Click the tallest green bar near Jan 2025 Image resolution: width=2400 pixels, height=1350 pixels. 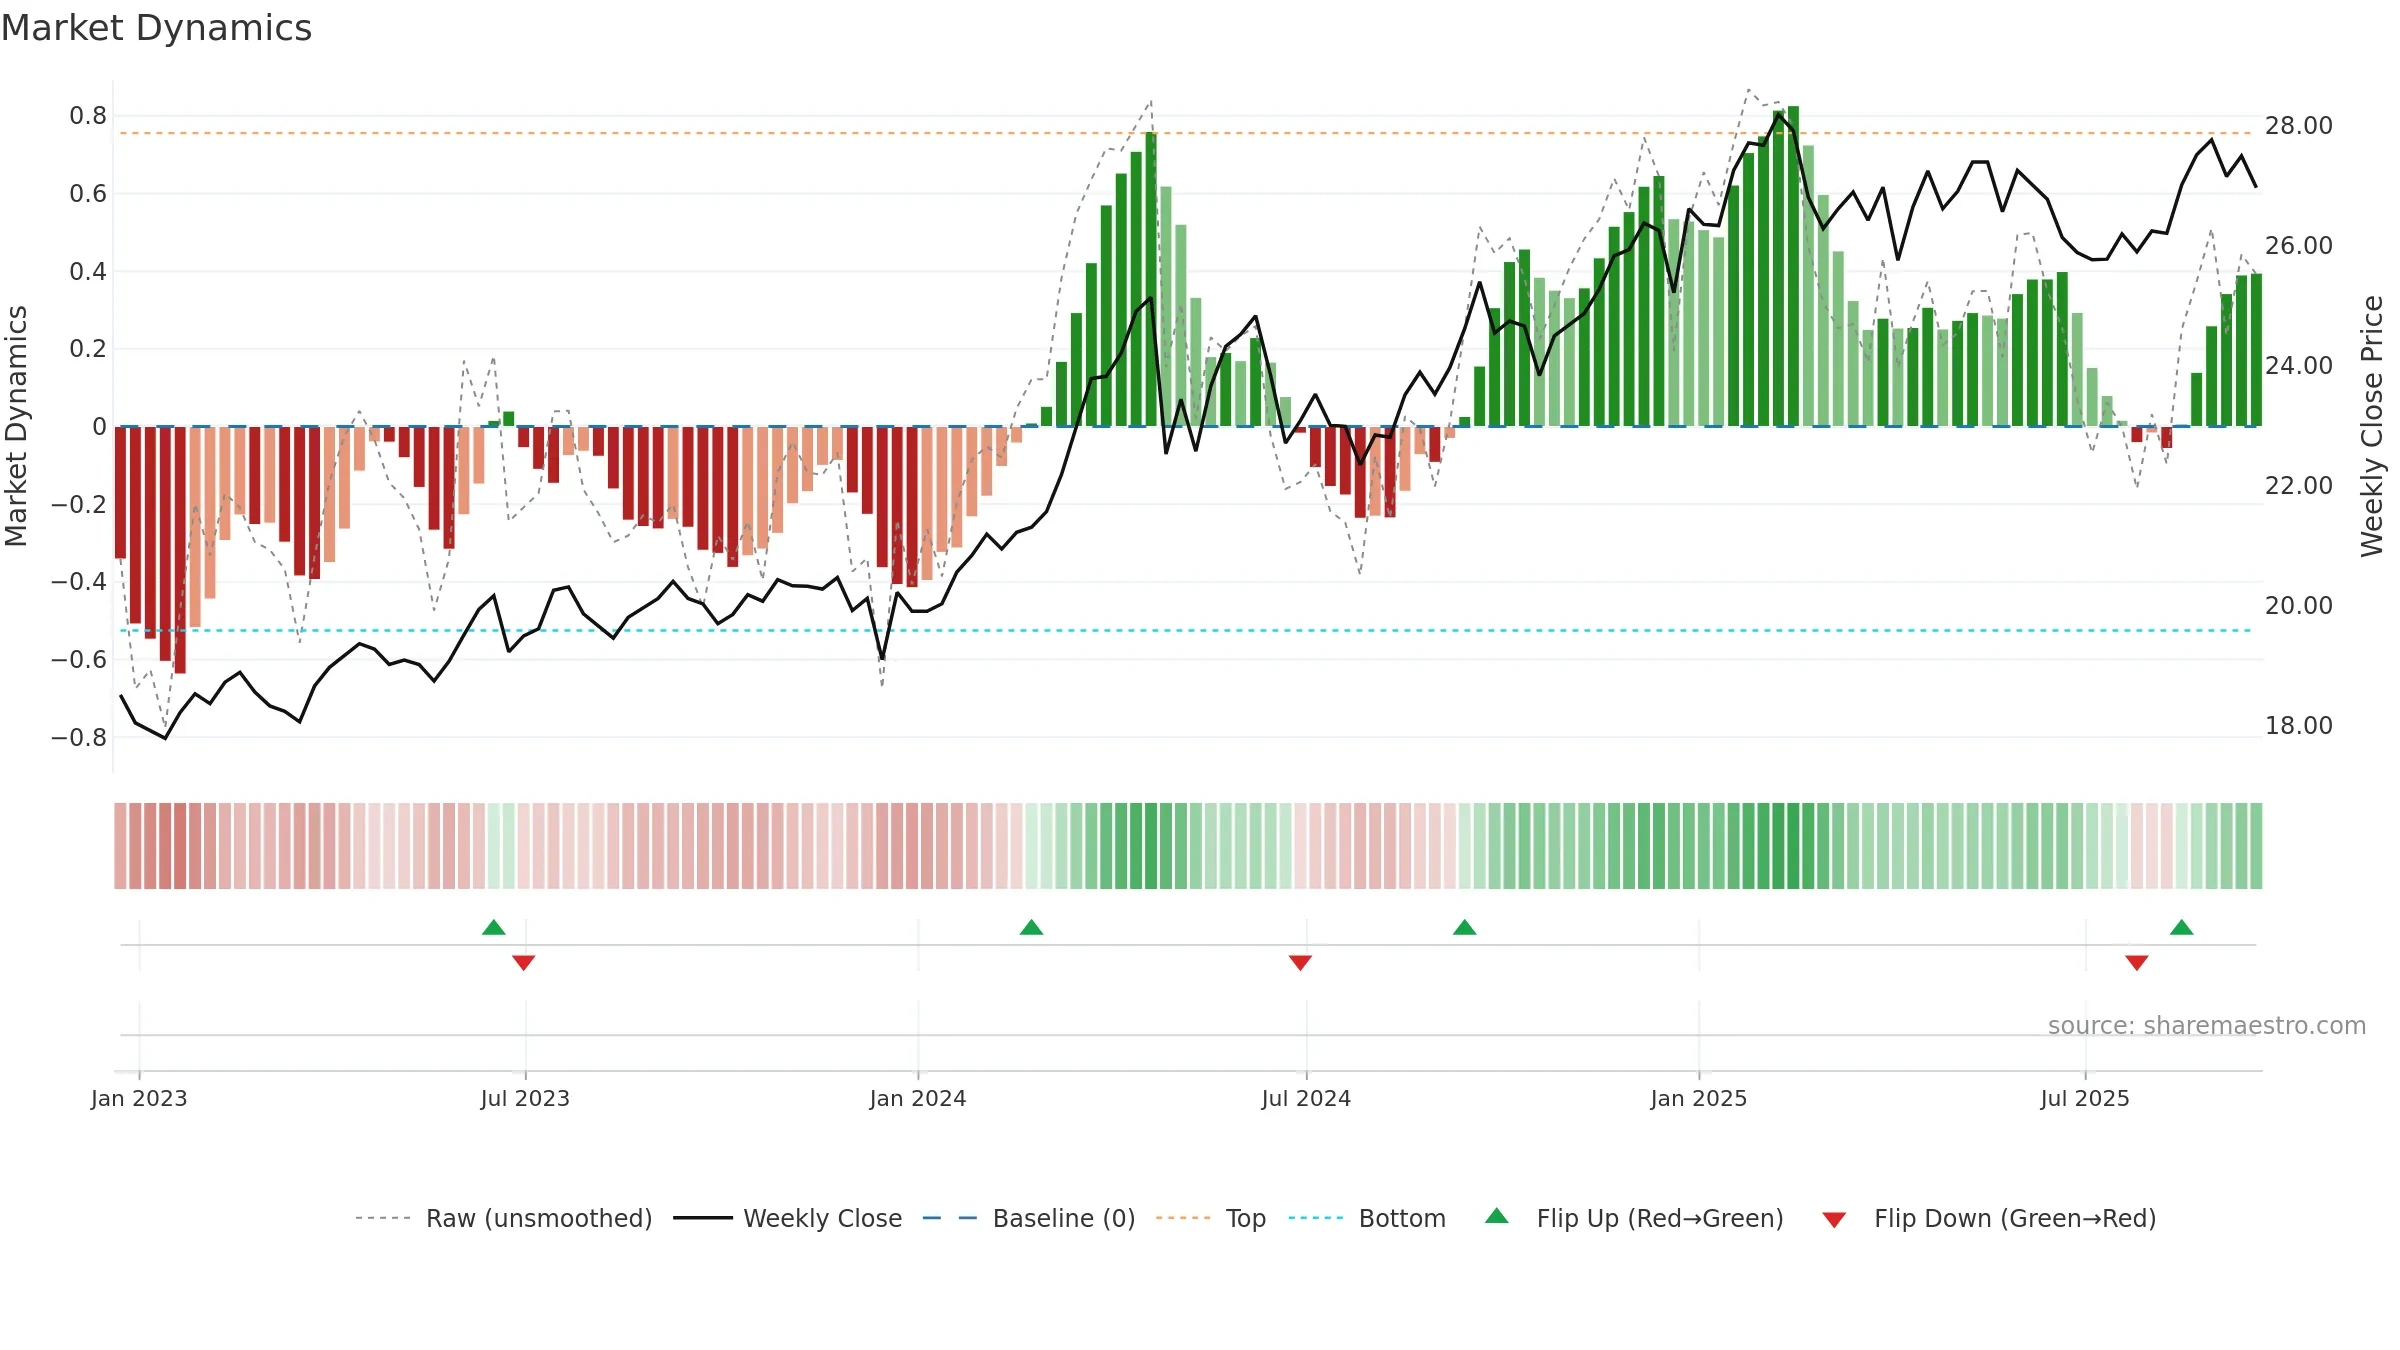pyautogui.click(x=1794, y=266)
